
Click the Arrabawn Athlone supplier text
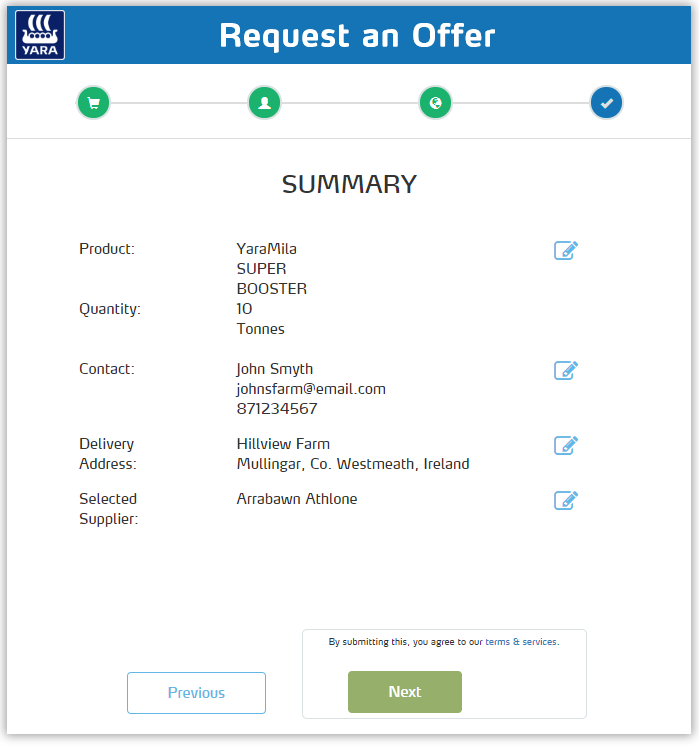(x=297, y=499)
